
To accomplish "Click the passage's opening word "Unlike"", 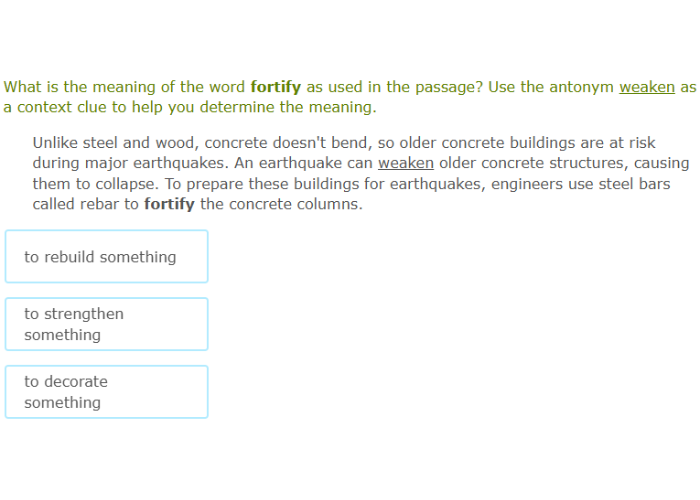I will coord(55,143).
